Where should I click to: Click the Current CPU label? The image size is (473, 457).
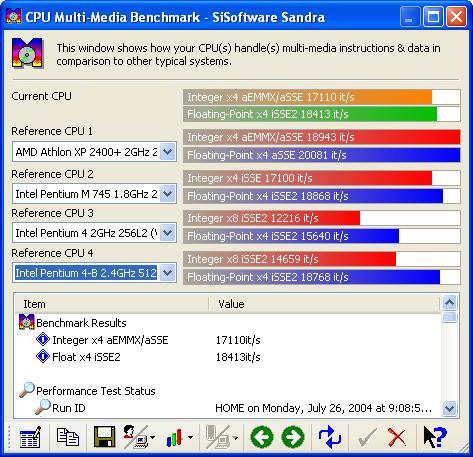coord(41,96)
